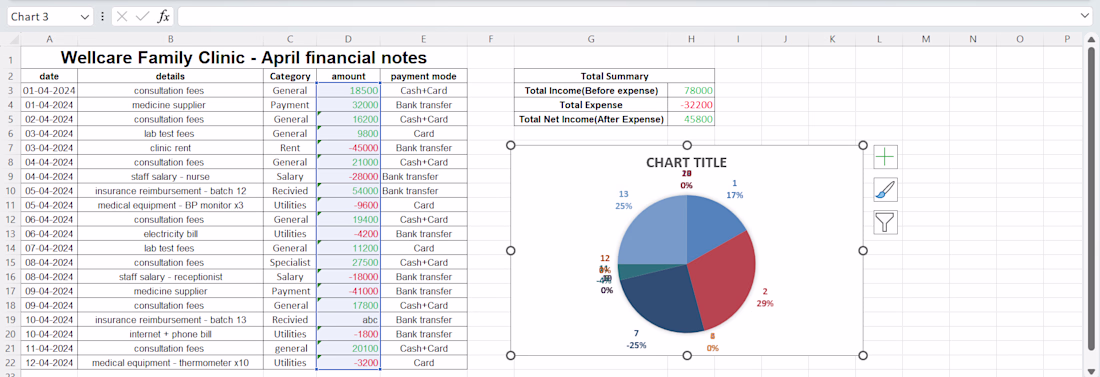Click the formula bar Cancel X icon
This screenshot has height=377, width=1100.
(122, 16)
